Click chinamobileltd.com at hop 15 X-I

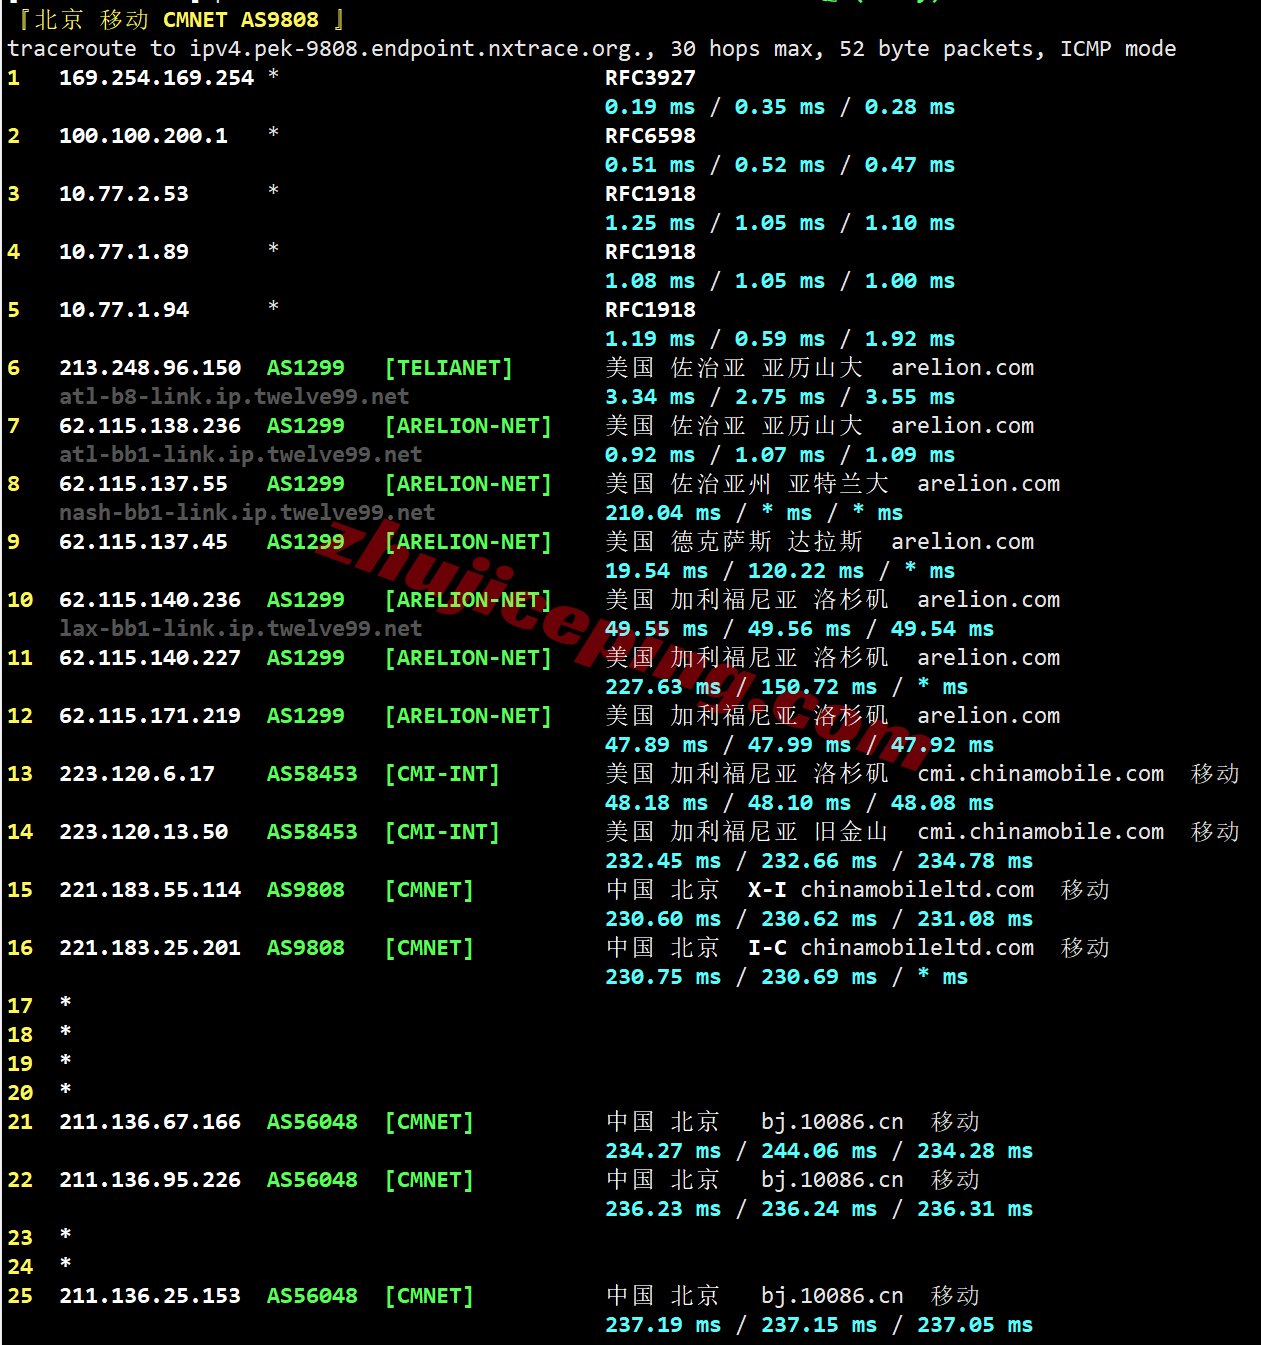[917, 890]
